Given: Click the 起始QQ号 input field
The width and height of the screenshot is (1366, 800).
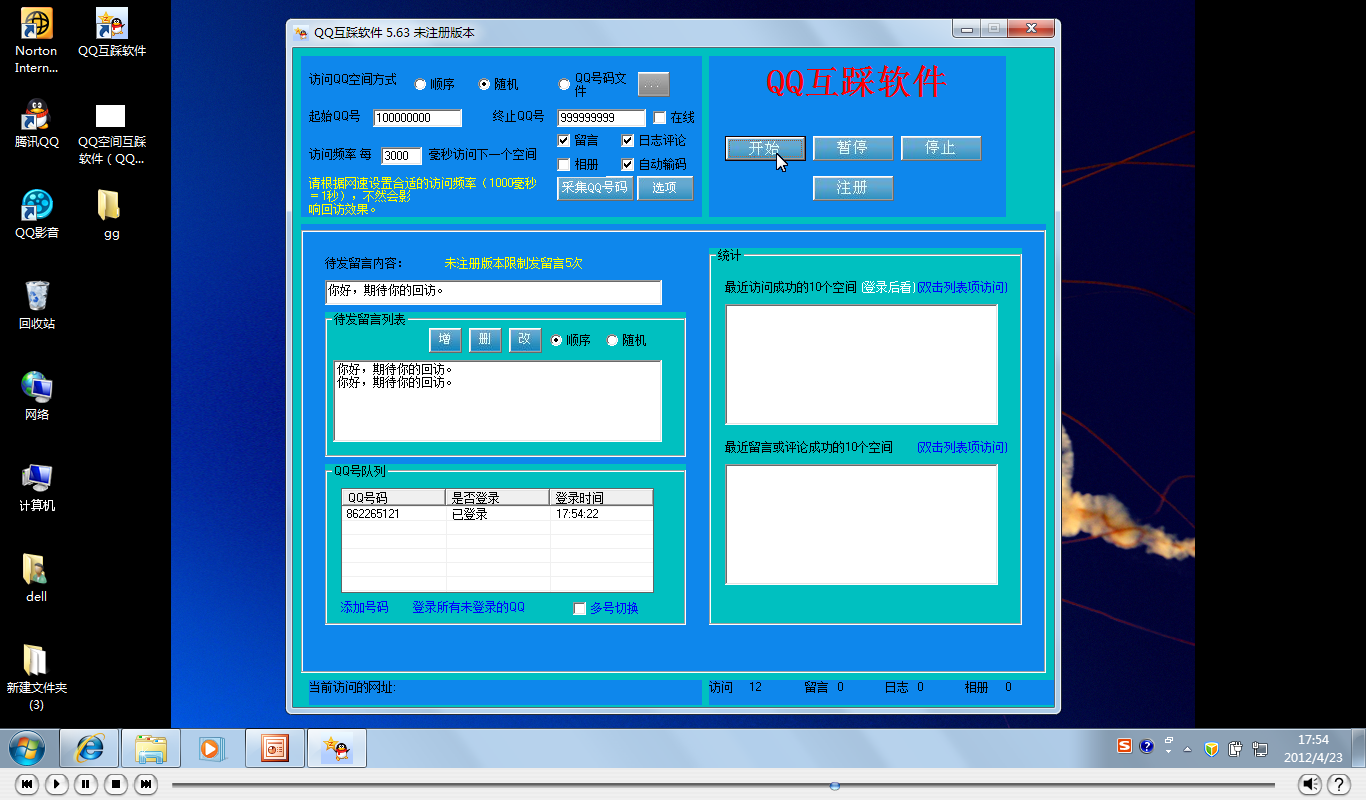Looking at the screenshot, I should [418, 118].
